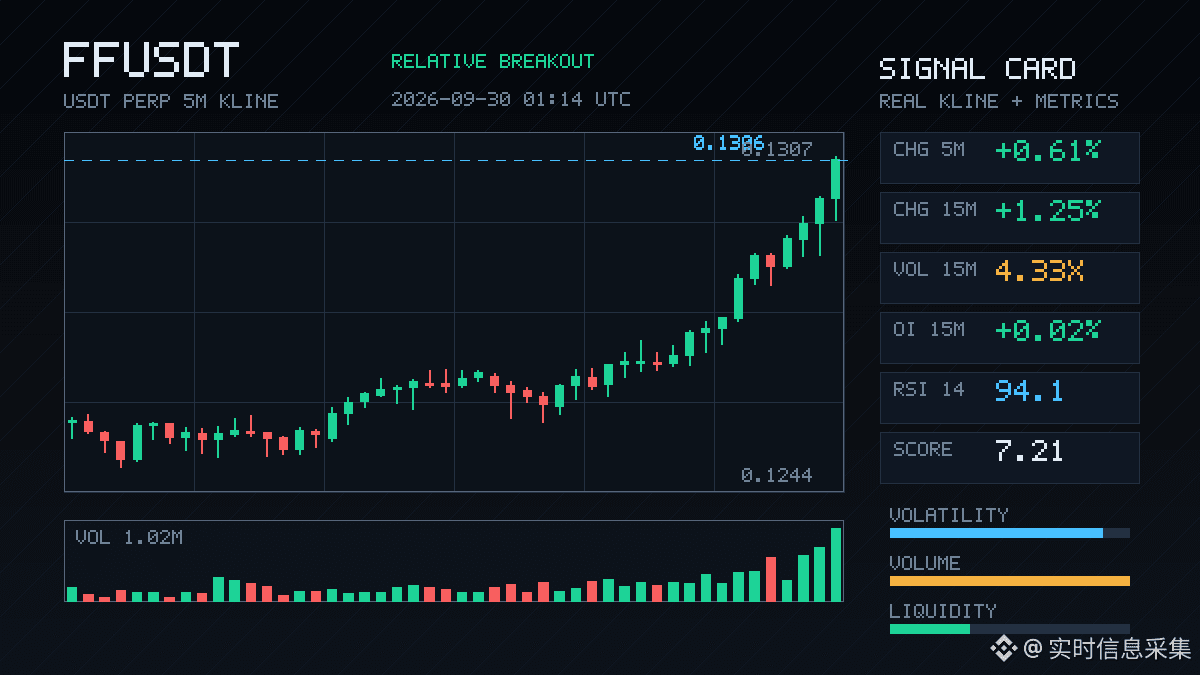Click the 0.1306 current price label
1200x675 pixels.
tap(728, 143)
